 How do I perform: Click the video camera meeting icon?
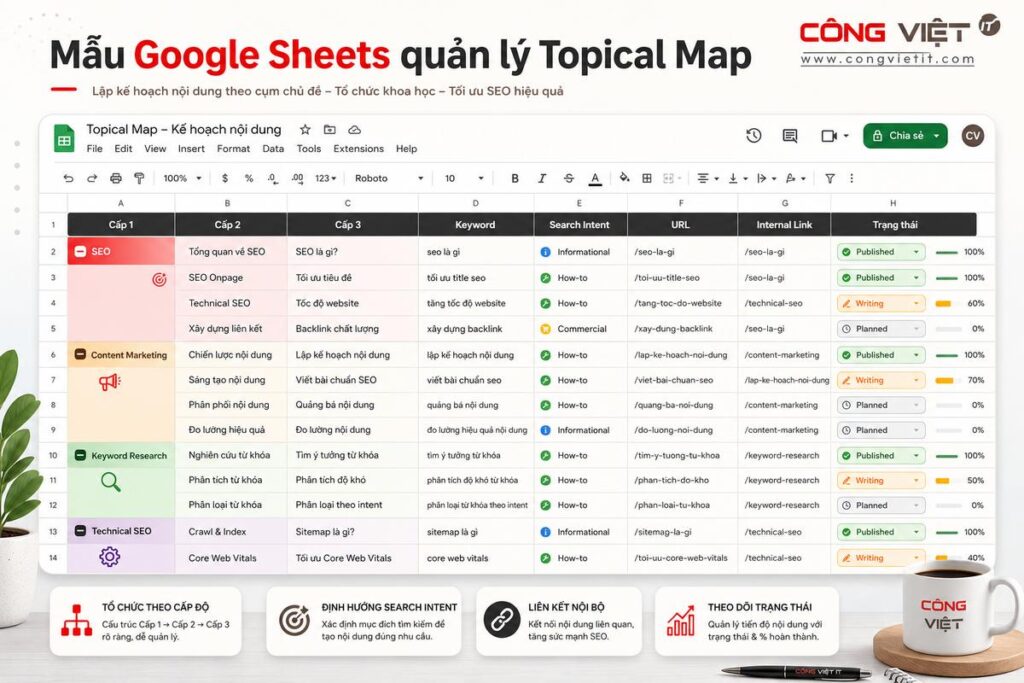pyautogui.click(x=829, y=136)
